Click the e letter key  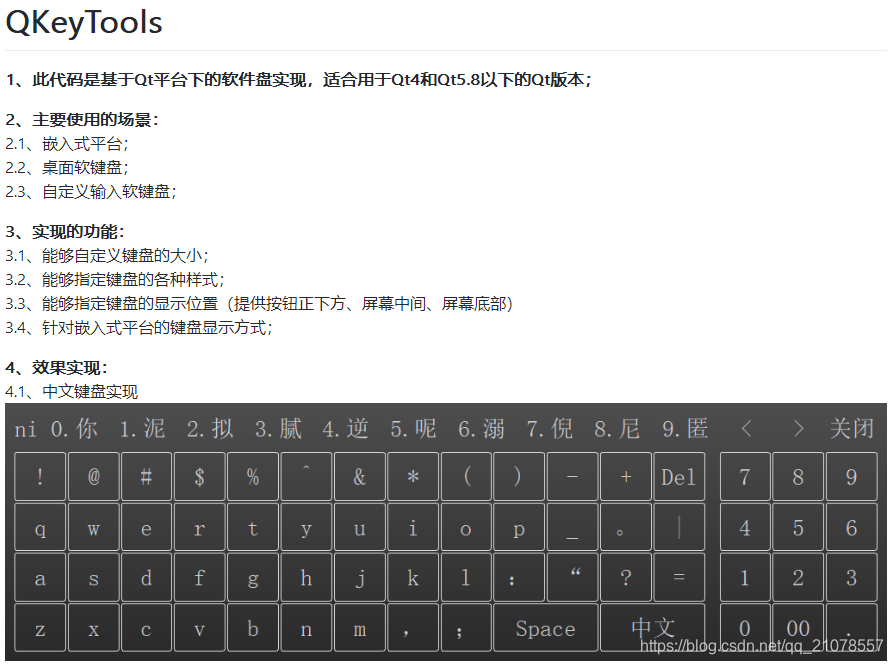click(x=147, y=527)
